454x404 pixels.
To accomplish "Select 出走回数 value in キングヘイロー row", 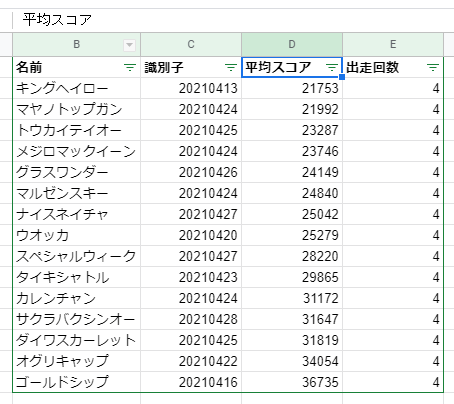I will pyautogui.click(x=393, y=88).
